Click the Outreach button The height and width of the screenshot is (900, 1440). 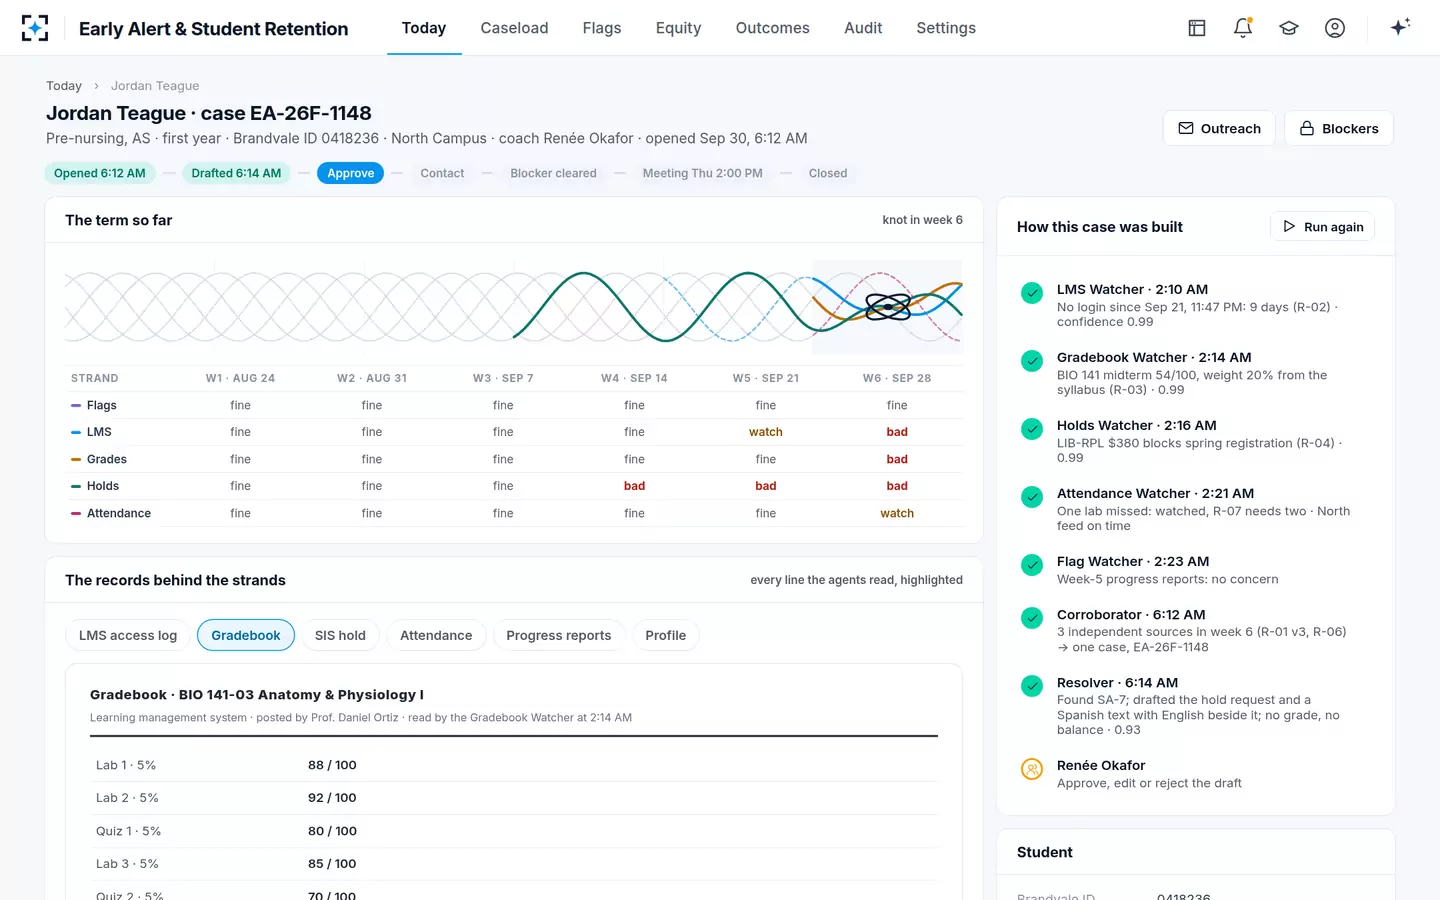pos(1219,128)
